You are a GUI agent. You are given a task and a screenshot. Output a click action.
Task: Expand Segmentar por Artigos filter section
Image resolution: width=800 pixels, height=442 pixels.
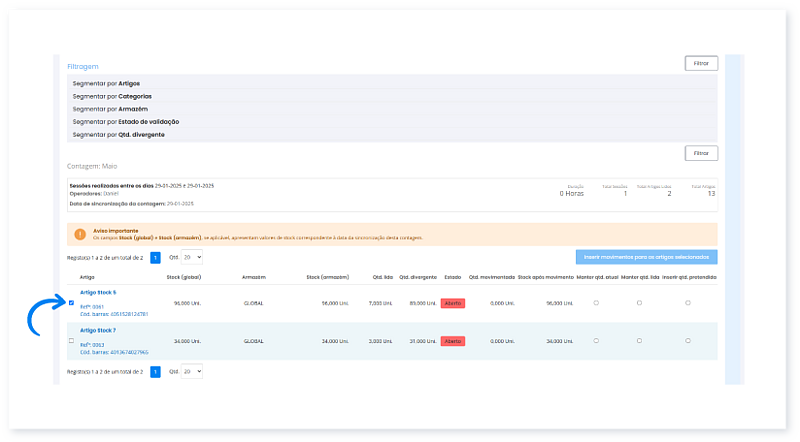(x=107, y=83)
